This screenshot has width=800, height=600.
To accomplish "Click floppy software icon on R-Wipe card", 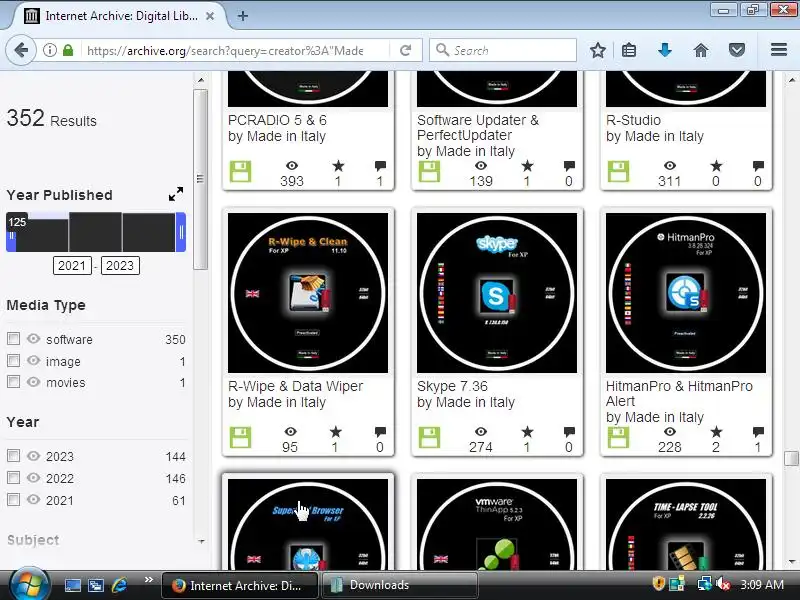I will tap(240, 438).
